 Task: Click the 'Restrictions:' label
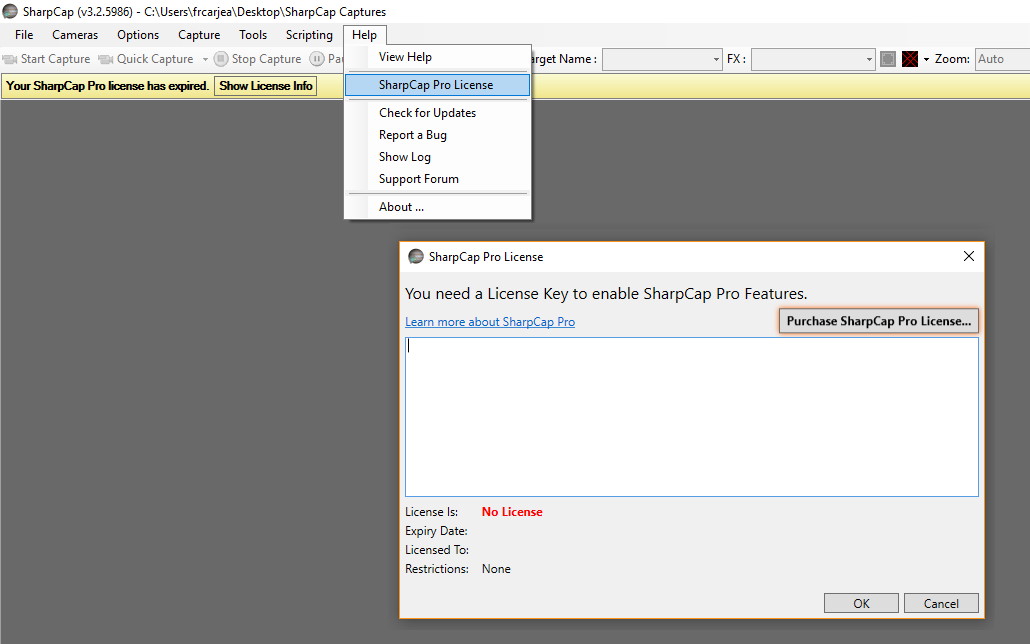[x=437, y=569]
